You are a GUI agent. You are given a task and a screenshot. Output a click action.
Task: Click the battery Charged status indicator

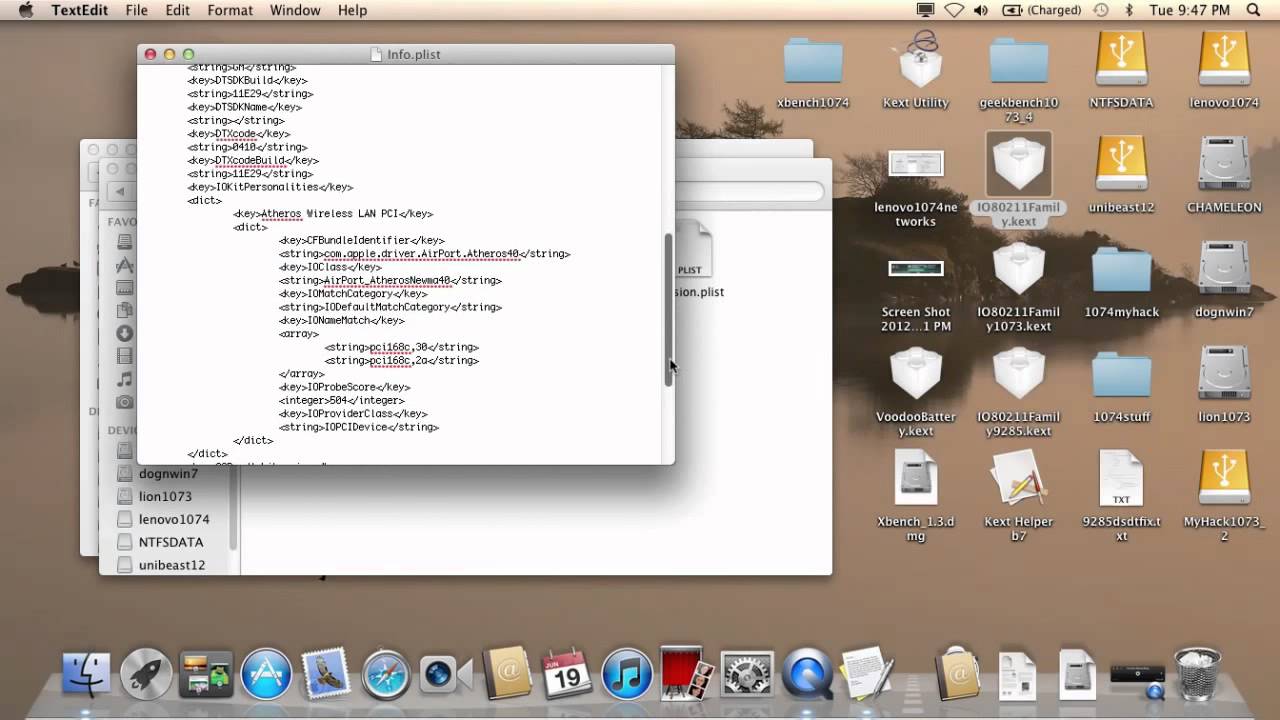click(x=1041, y=10)
